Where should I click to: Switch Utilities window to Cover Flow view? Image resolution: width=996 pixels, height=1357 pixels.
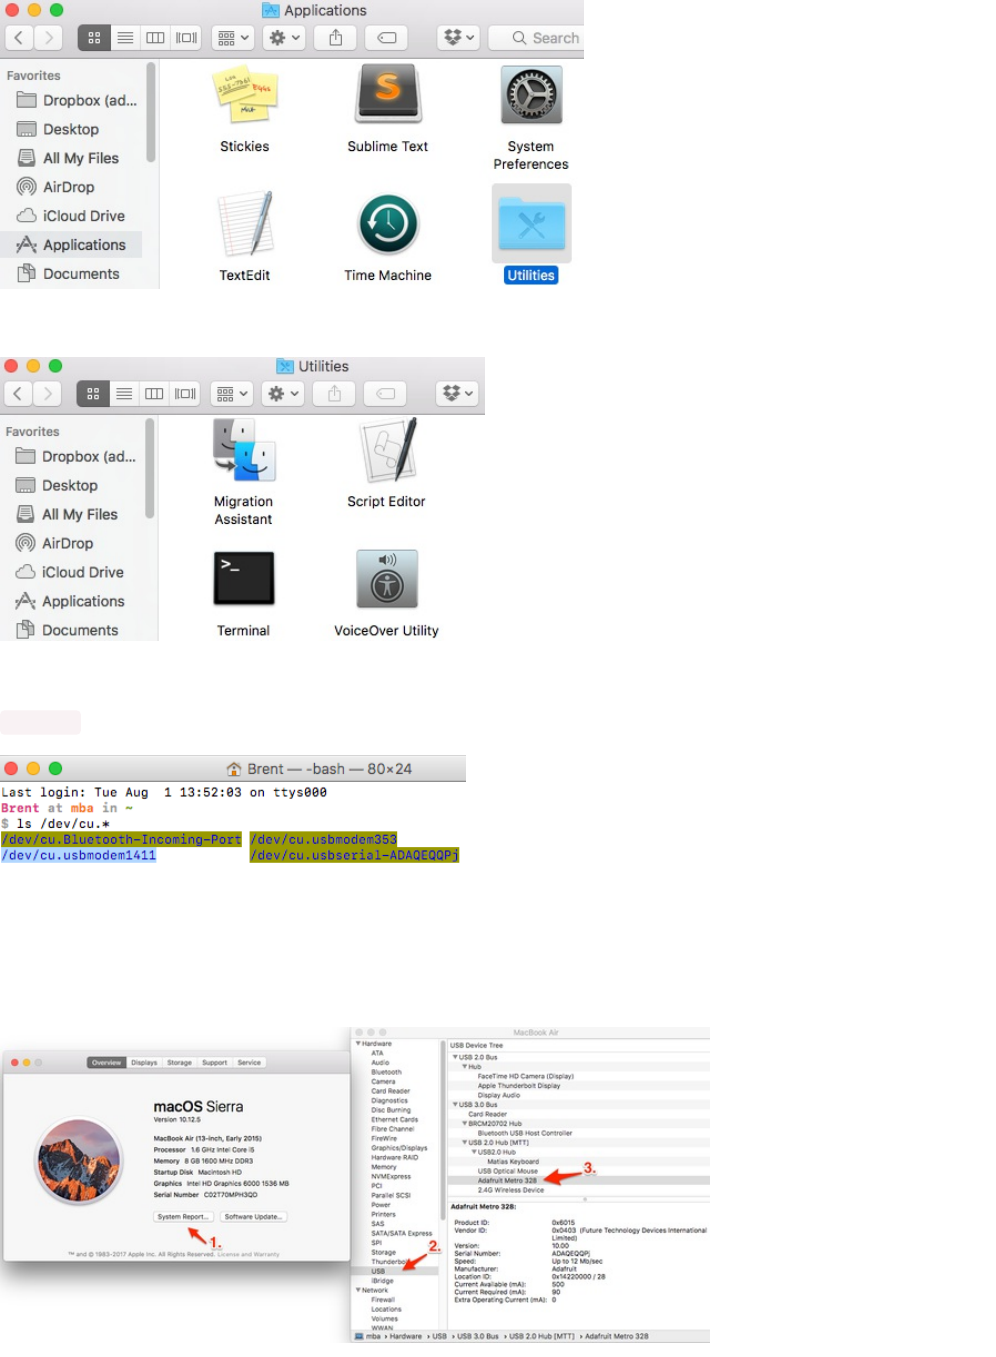pyautogui.click(x=185, y=394)
